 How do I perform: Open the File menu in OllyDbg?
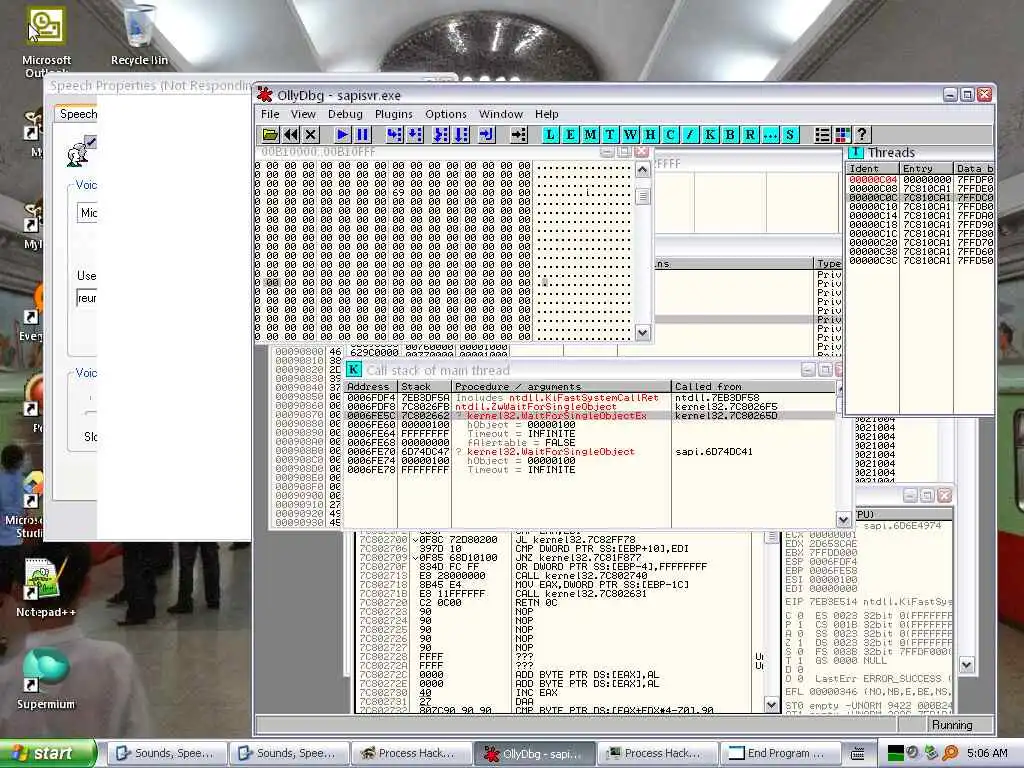point(270,114)
